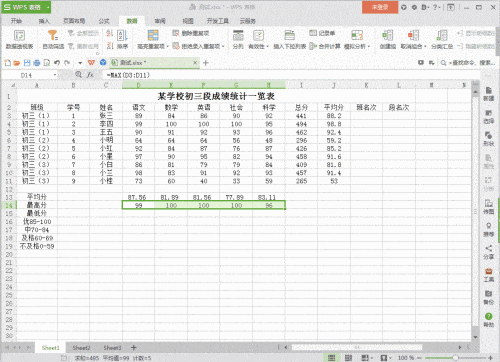Switch to the 页面布局 ribbon tab
Image resolution: width=500 pixels, height=362 pixels.
click(x=74, y=21)
